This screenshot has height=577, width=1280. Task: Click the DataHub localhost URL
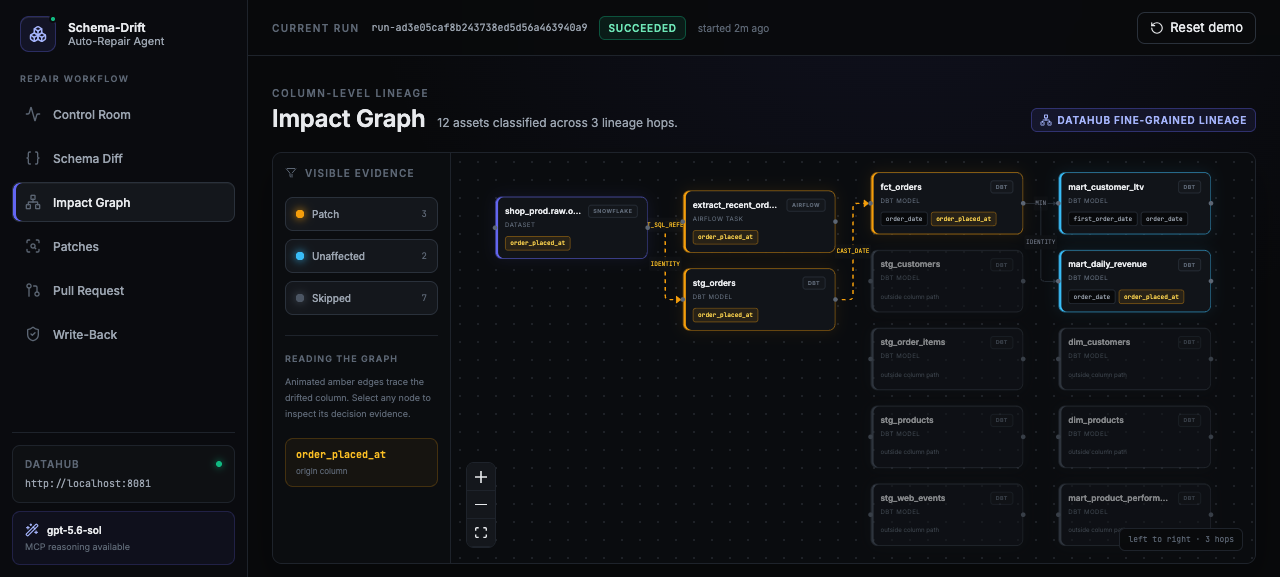88,483
